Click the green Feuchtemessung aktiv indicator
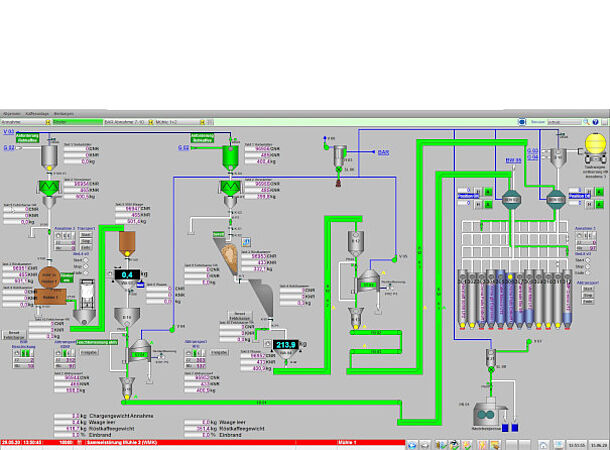The image size is (610, 450). click(97, 343)
